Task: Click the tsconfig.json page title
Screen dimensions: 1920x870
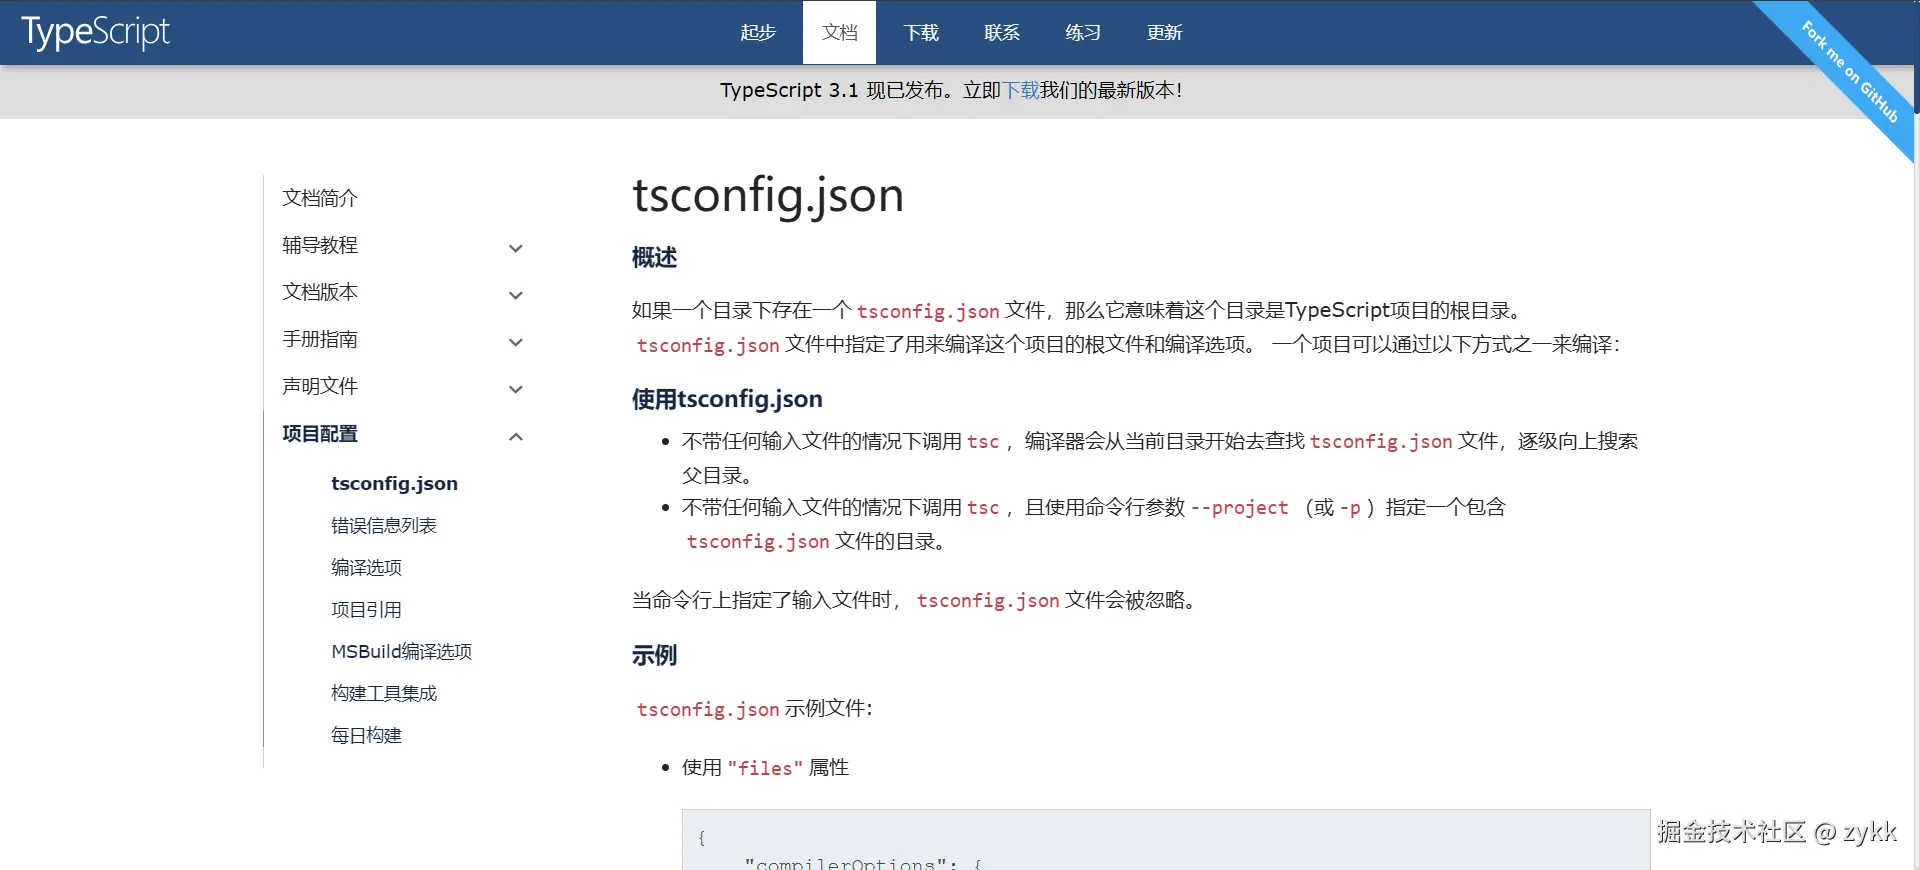Action: click(768, 195)
